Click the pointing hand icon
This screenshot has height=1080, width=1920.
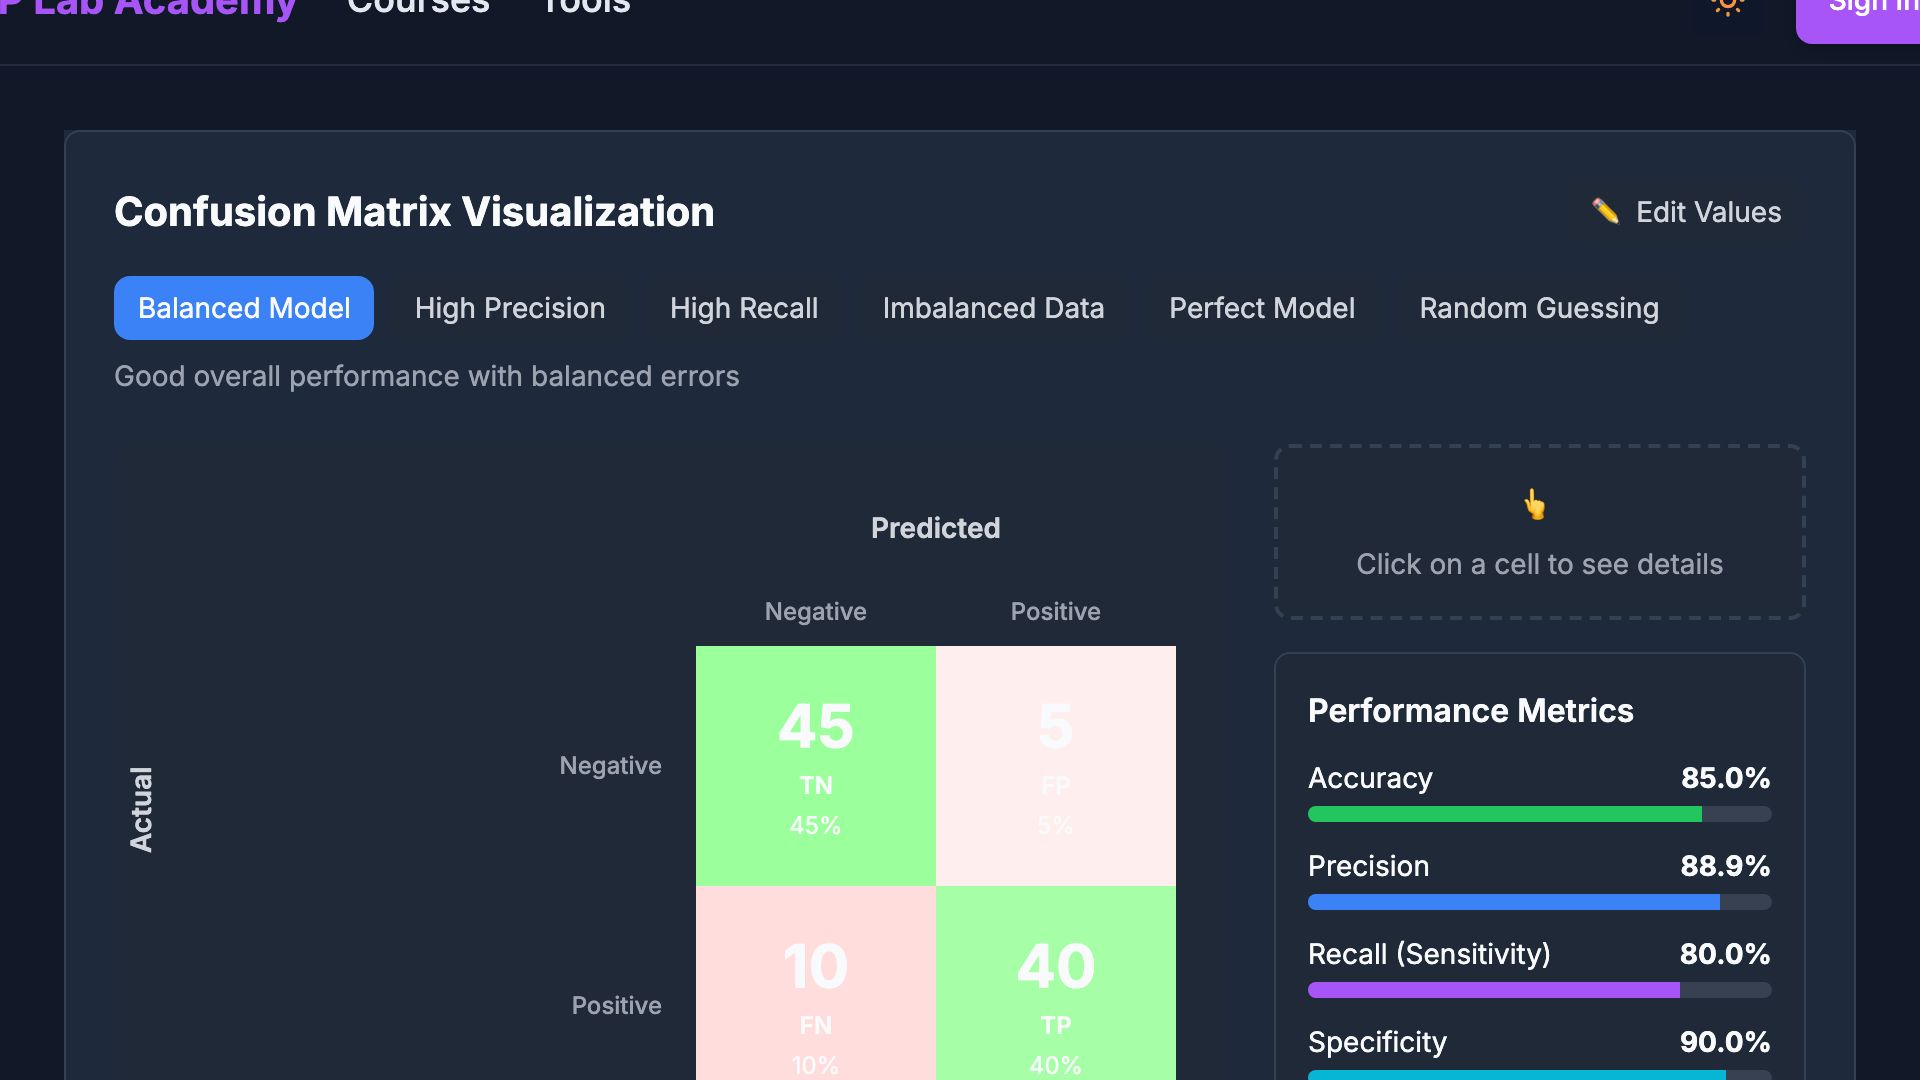(1534, 505)
